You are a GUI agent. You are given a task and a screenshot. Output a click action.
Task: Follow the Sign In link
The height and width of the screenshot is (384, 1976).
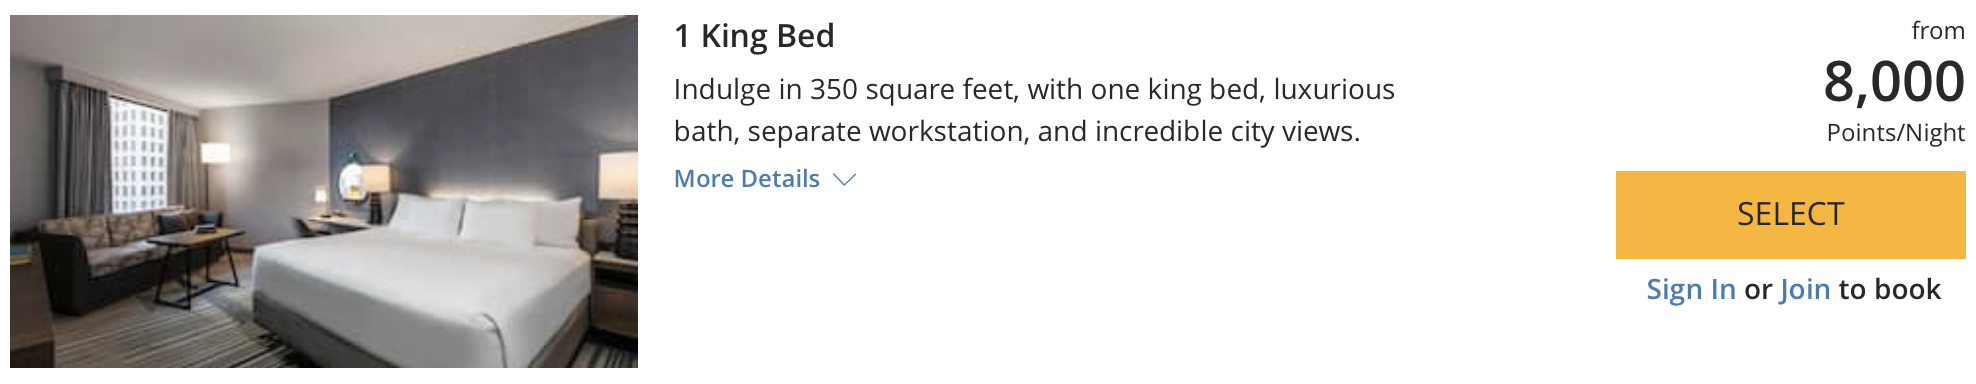point(1691,290)
